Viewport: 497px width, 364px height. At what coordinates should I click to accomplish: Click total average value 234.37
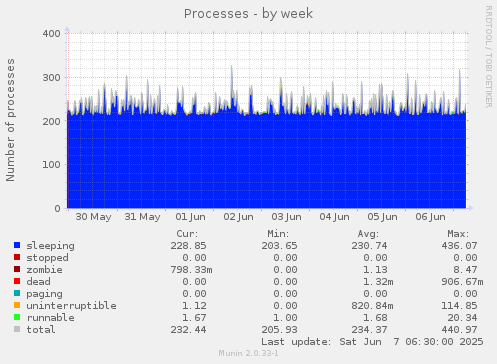coord(369,330)
